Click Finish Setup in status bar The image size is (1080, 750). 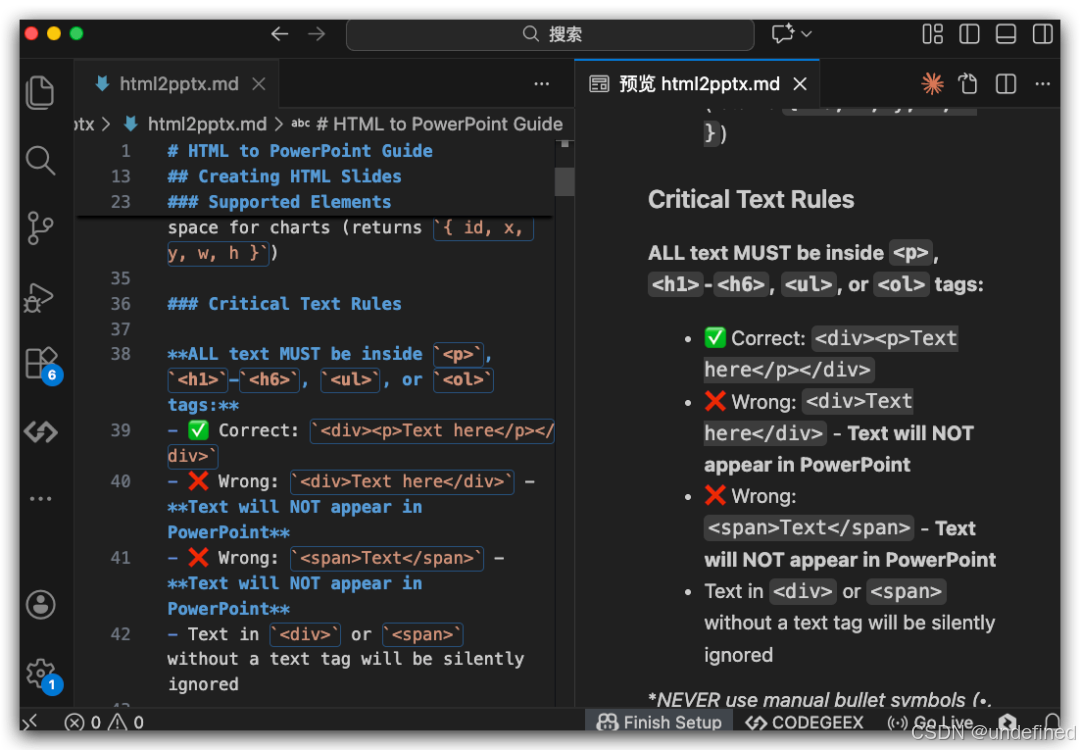click(659, 722)
